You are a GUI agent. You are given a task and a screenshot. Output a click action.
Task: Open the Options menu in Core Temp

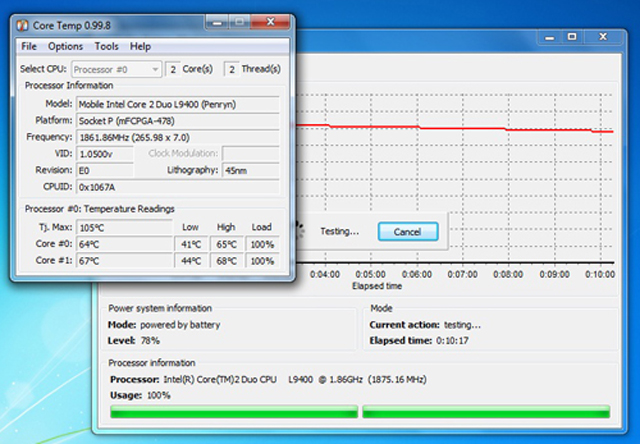point(65,47)
